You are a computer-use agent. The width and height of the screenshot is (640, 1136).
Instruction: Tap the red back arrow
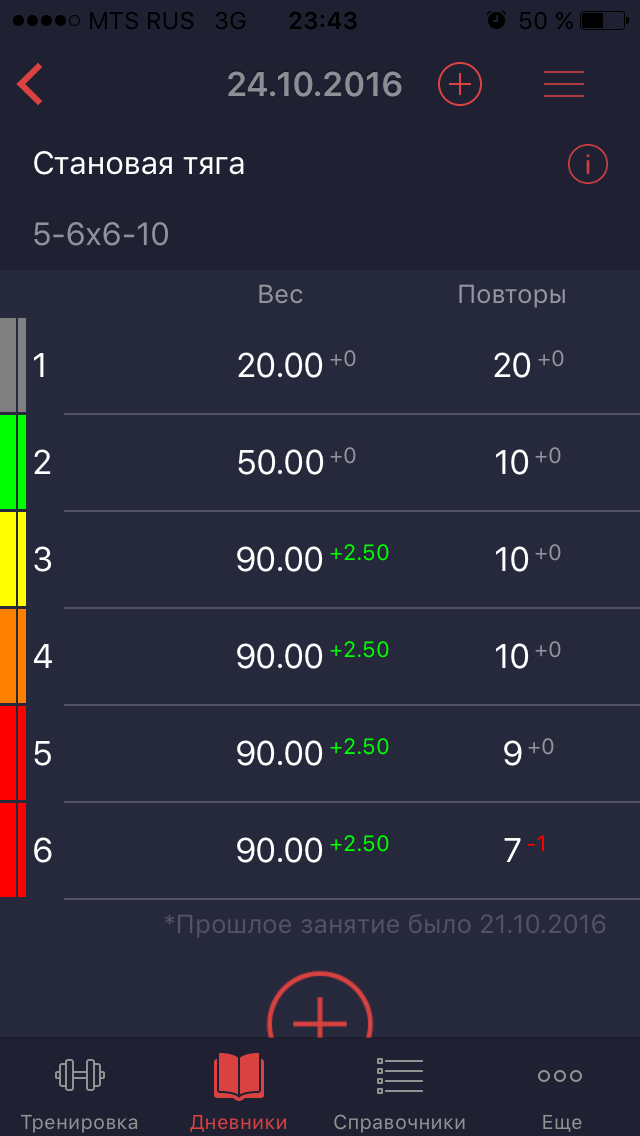(30, 85)
